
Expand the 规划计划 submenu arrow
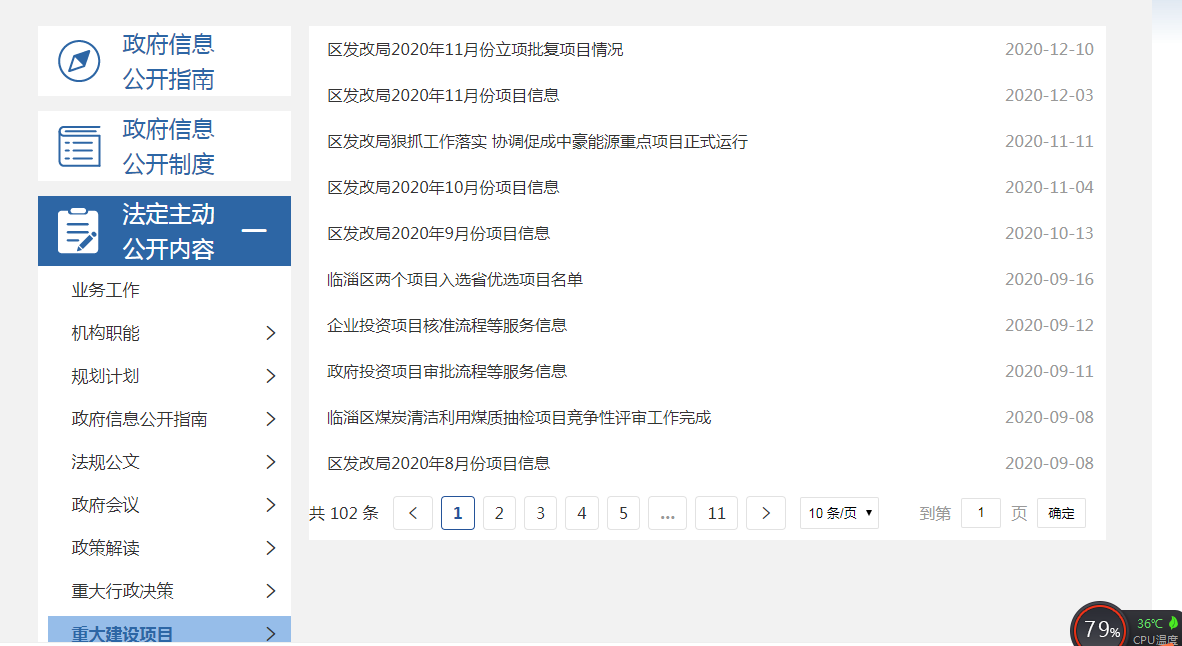point(270,376)
